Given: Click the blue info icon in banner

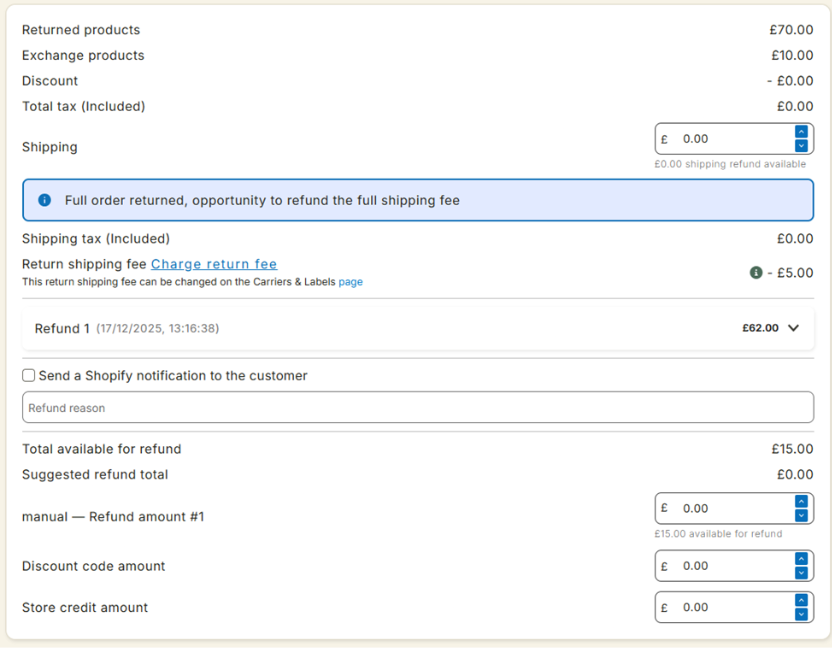Looking at the screenshot, I should pyautogui.click(x=44, y=200).
